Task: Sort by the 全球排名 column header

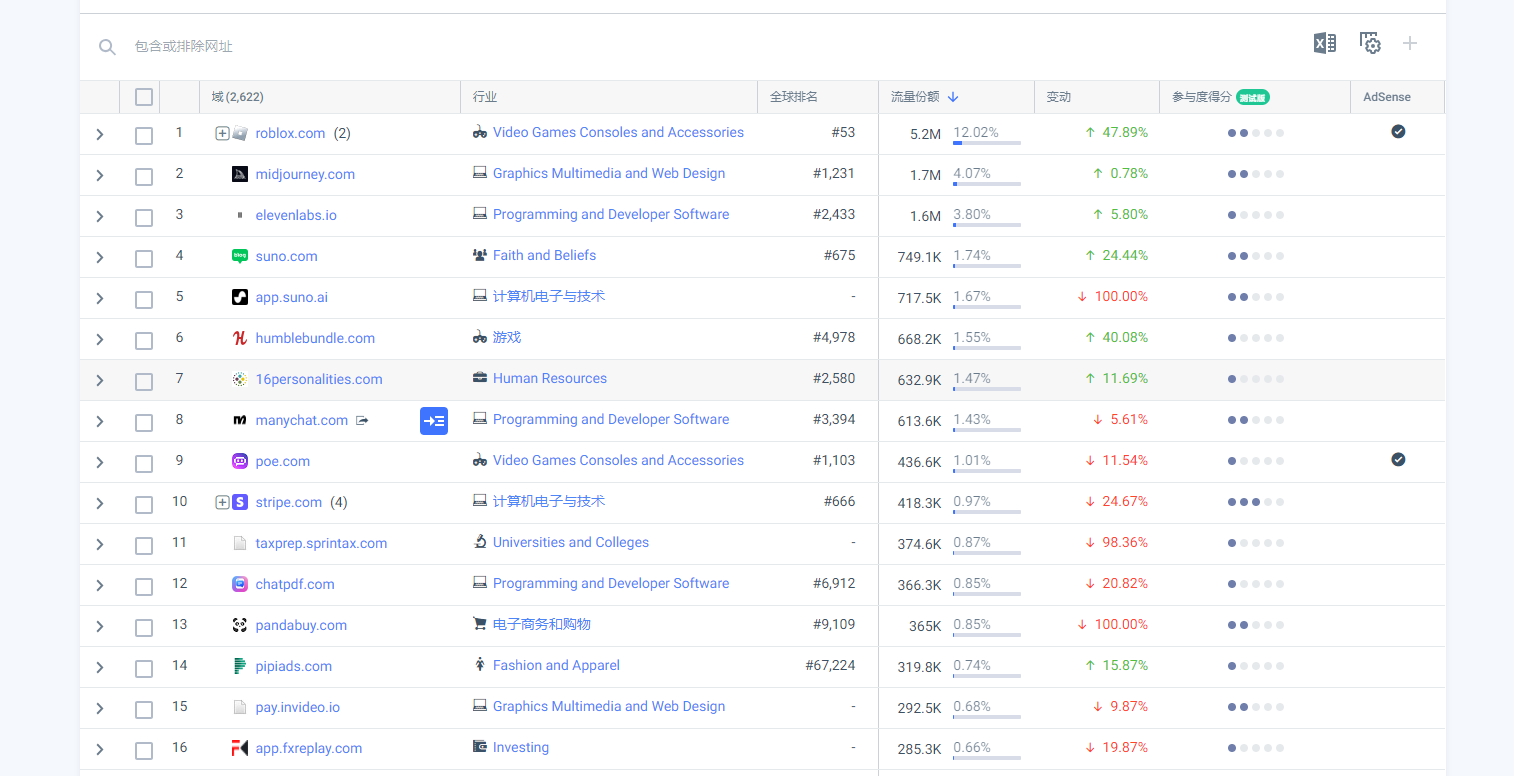Action: [x=794, y=97]
